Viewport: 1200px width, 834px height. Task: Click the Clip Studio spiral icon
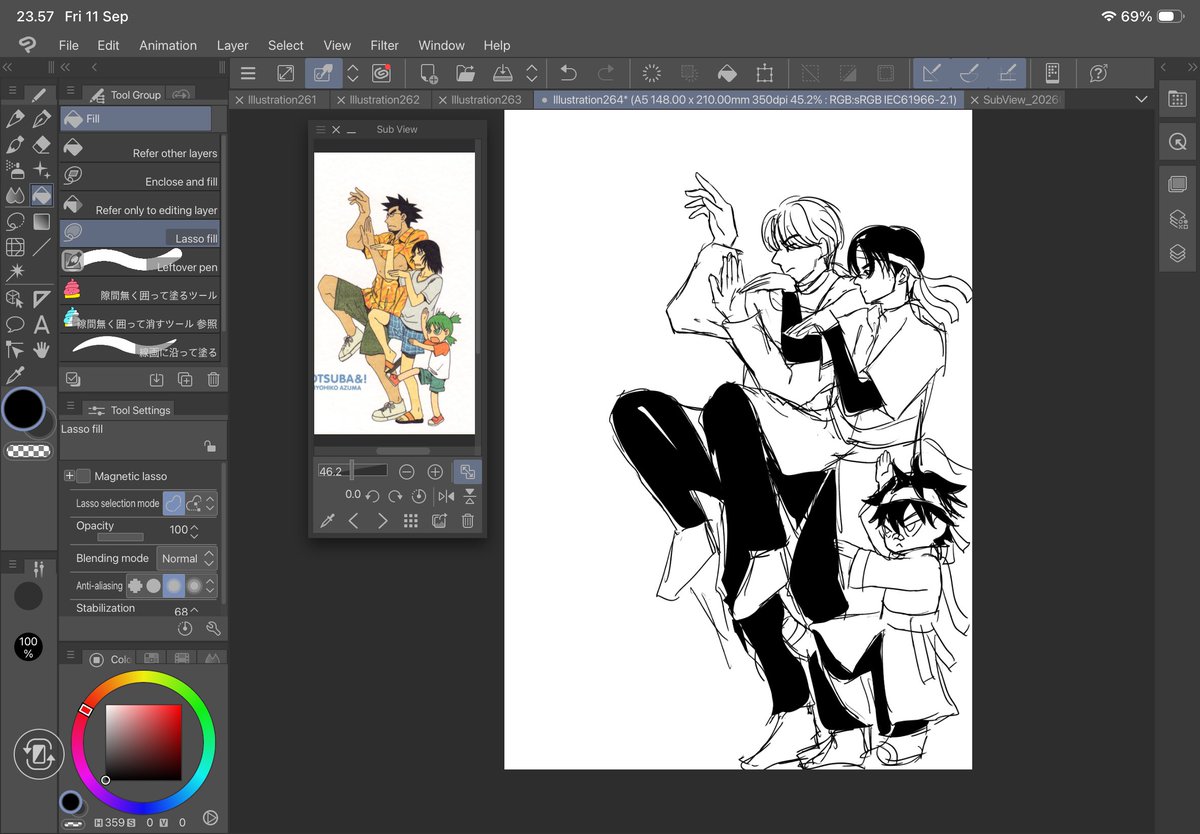381,73
